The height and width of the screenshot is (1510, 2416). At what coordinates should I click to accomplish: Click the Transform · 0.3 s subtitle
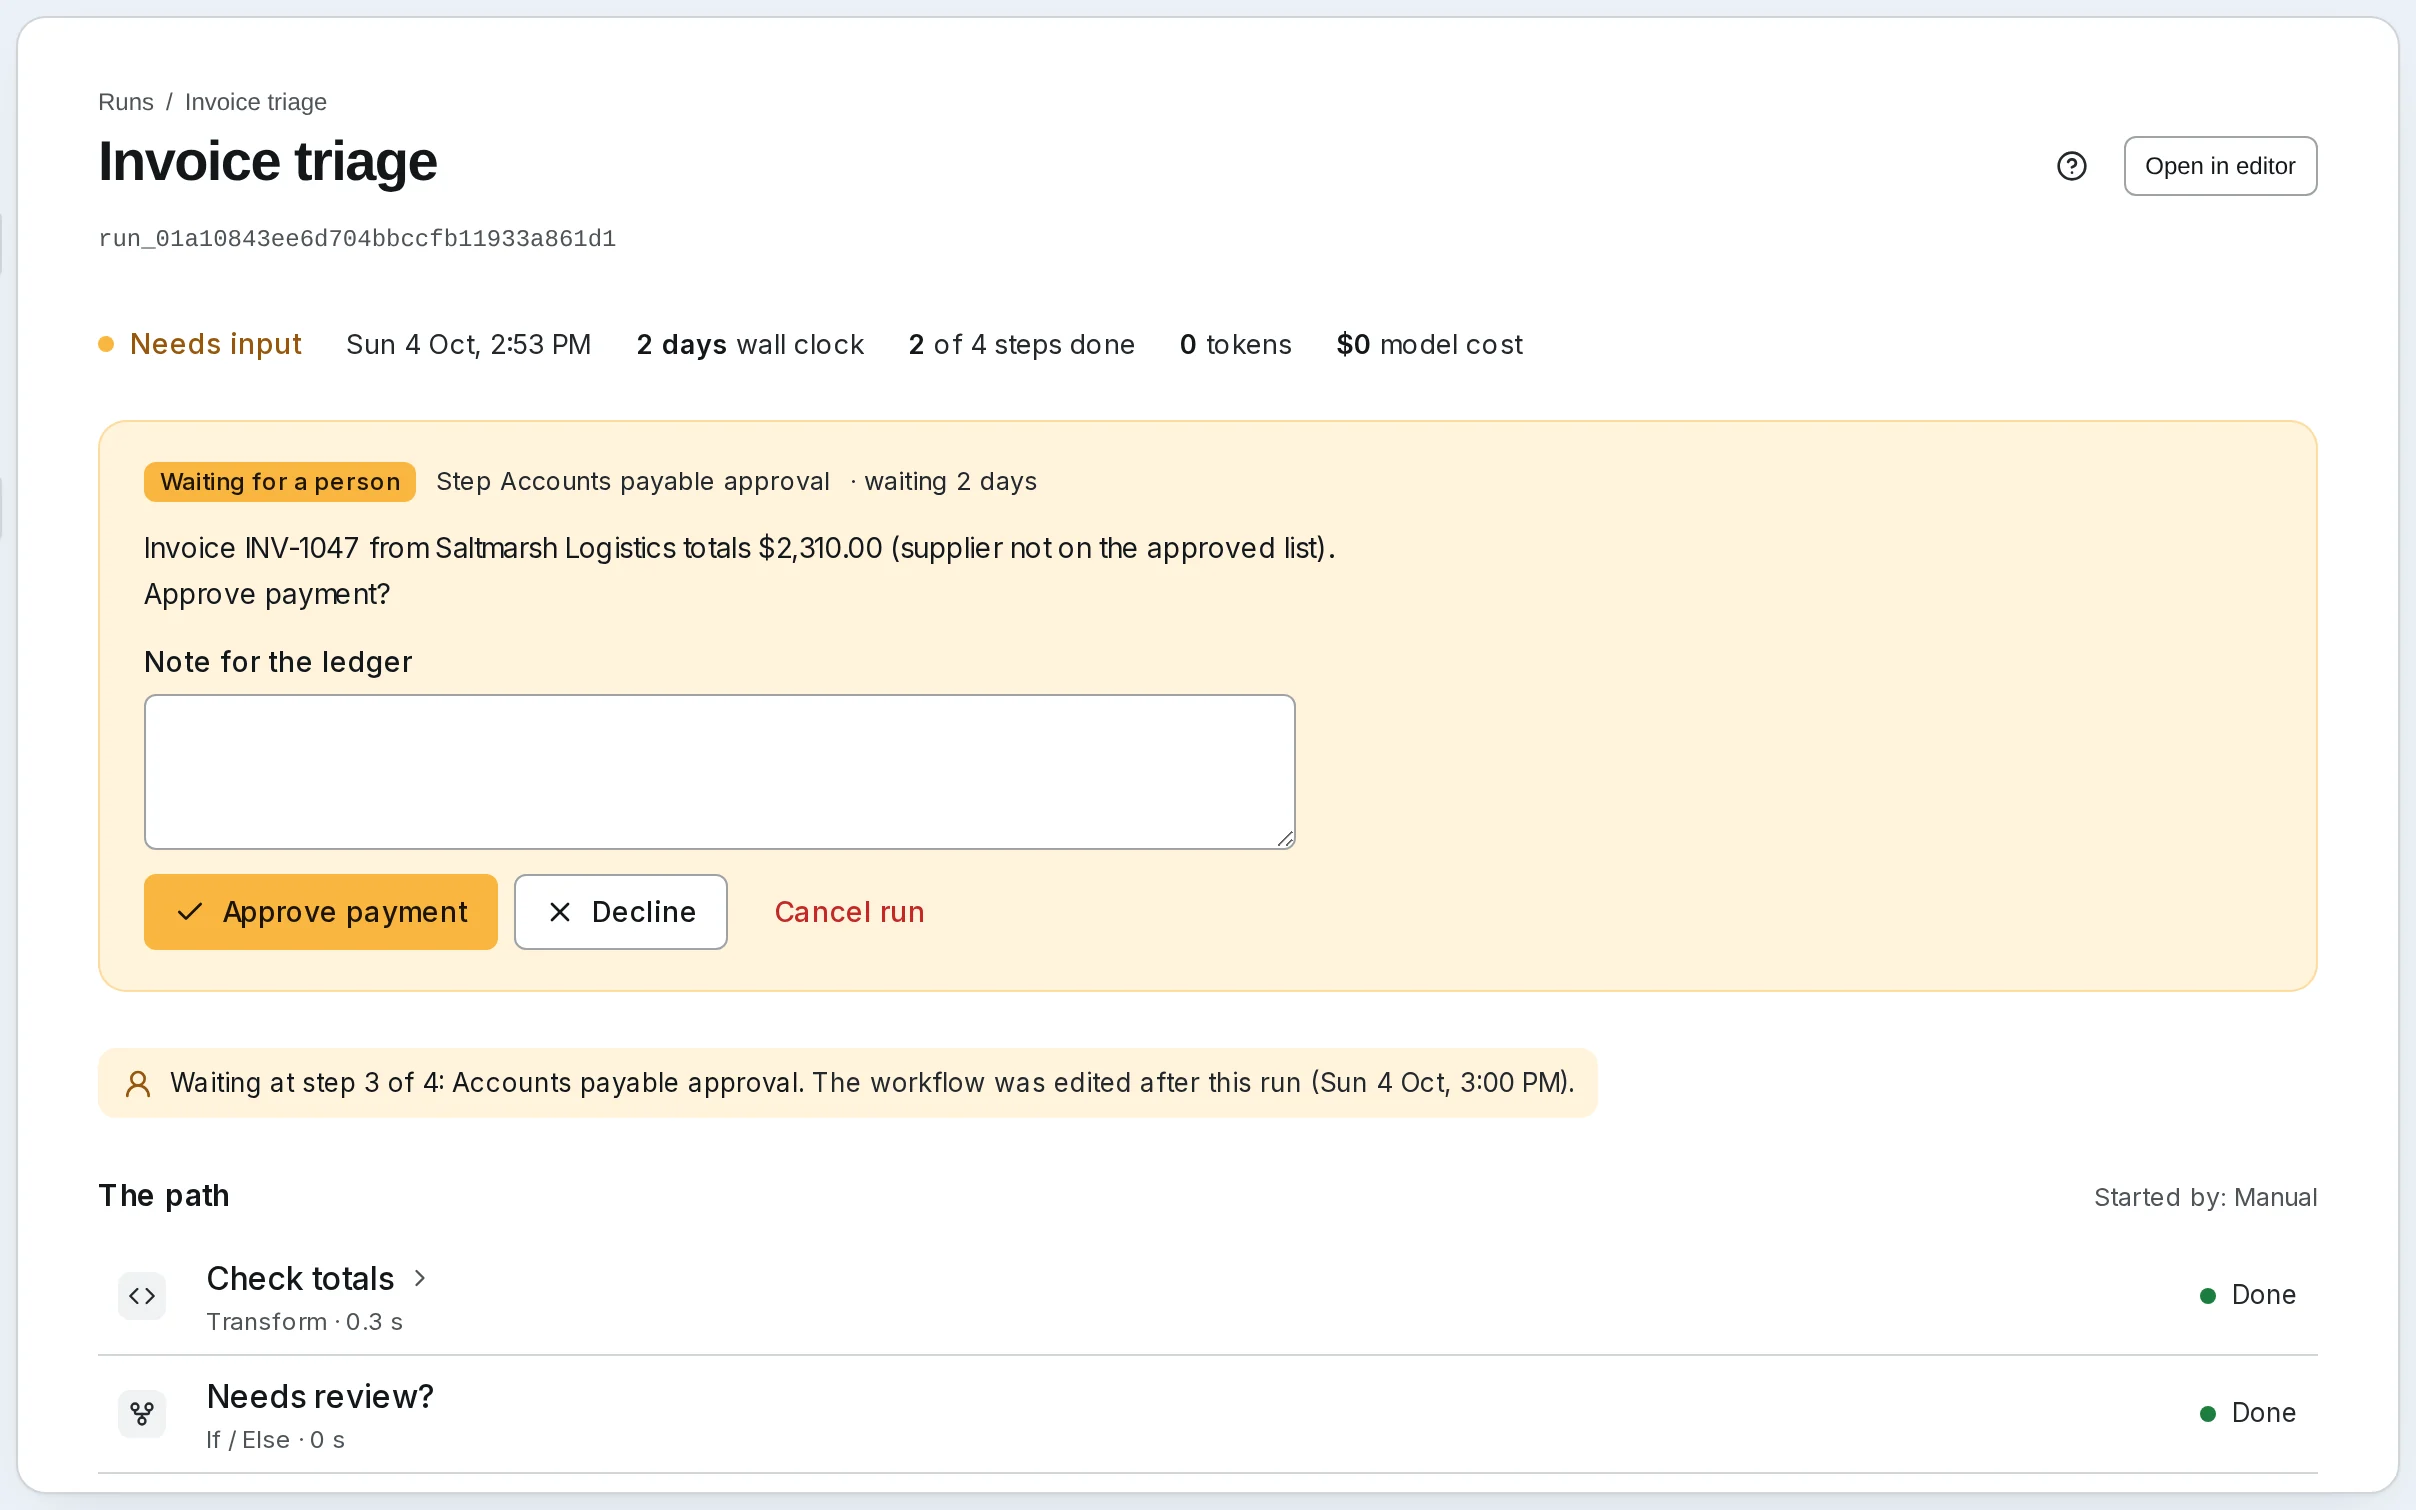point(305,1322)
